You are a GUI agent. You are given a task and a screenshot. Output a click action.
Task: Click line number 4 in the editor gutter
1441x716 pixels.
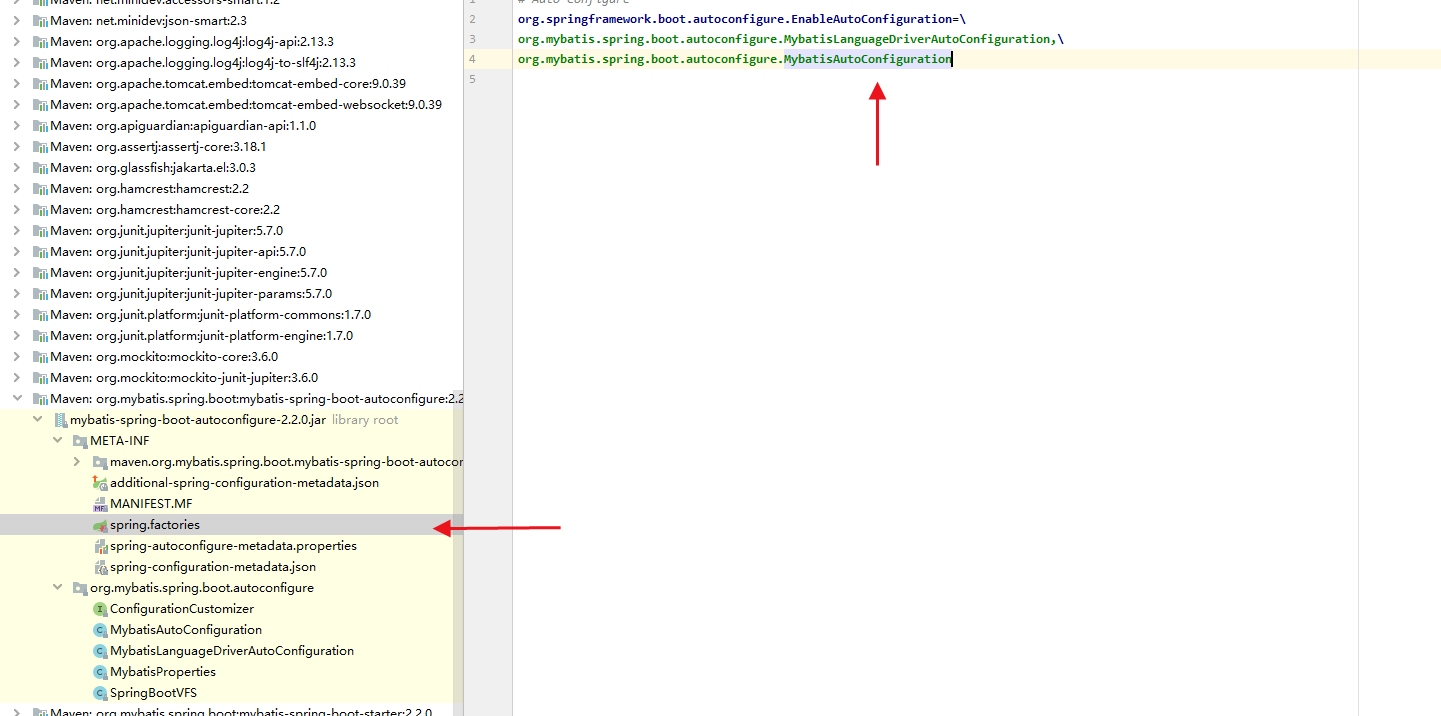click(x=471, y=59)
